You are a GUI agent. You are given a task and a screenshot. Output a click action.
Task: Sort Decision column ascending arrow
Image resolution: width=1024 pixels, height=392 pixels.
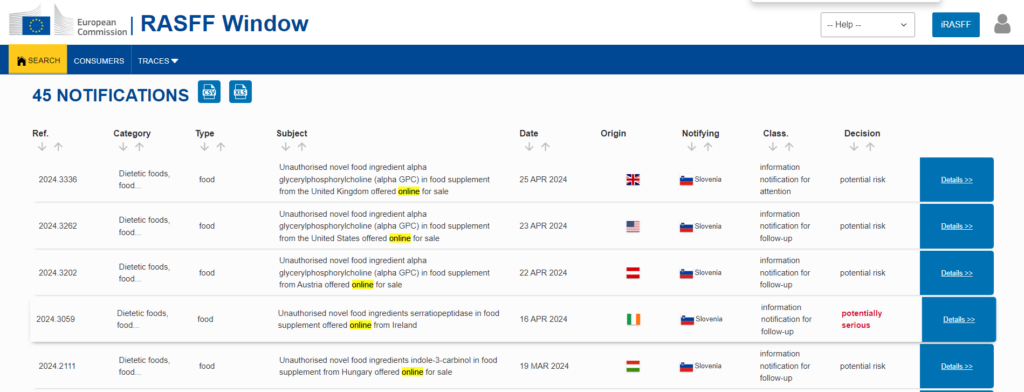(870, 147)
